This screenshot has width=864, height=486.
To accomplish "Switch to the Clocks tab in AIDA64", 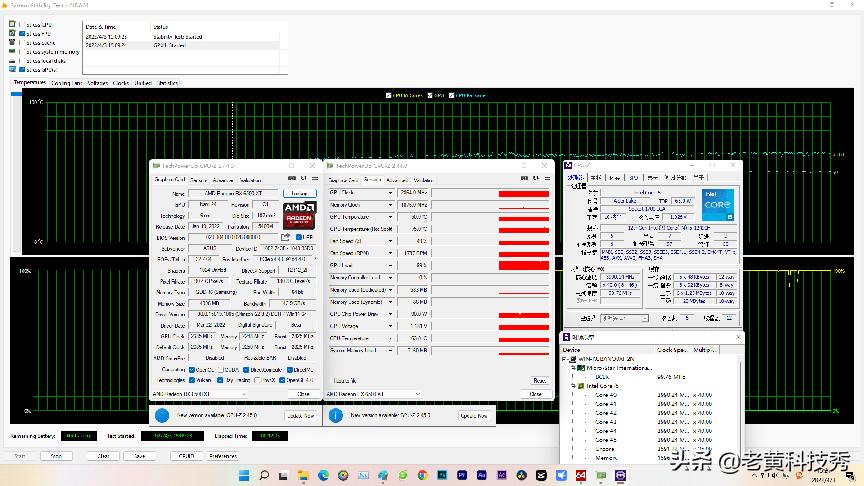I will (x=120, y=83).
